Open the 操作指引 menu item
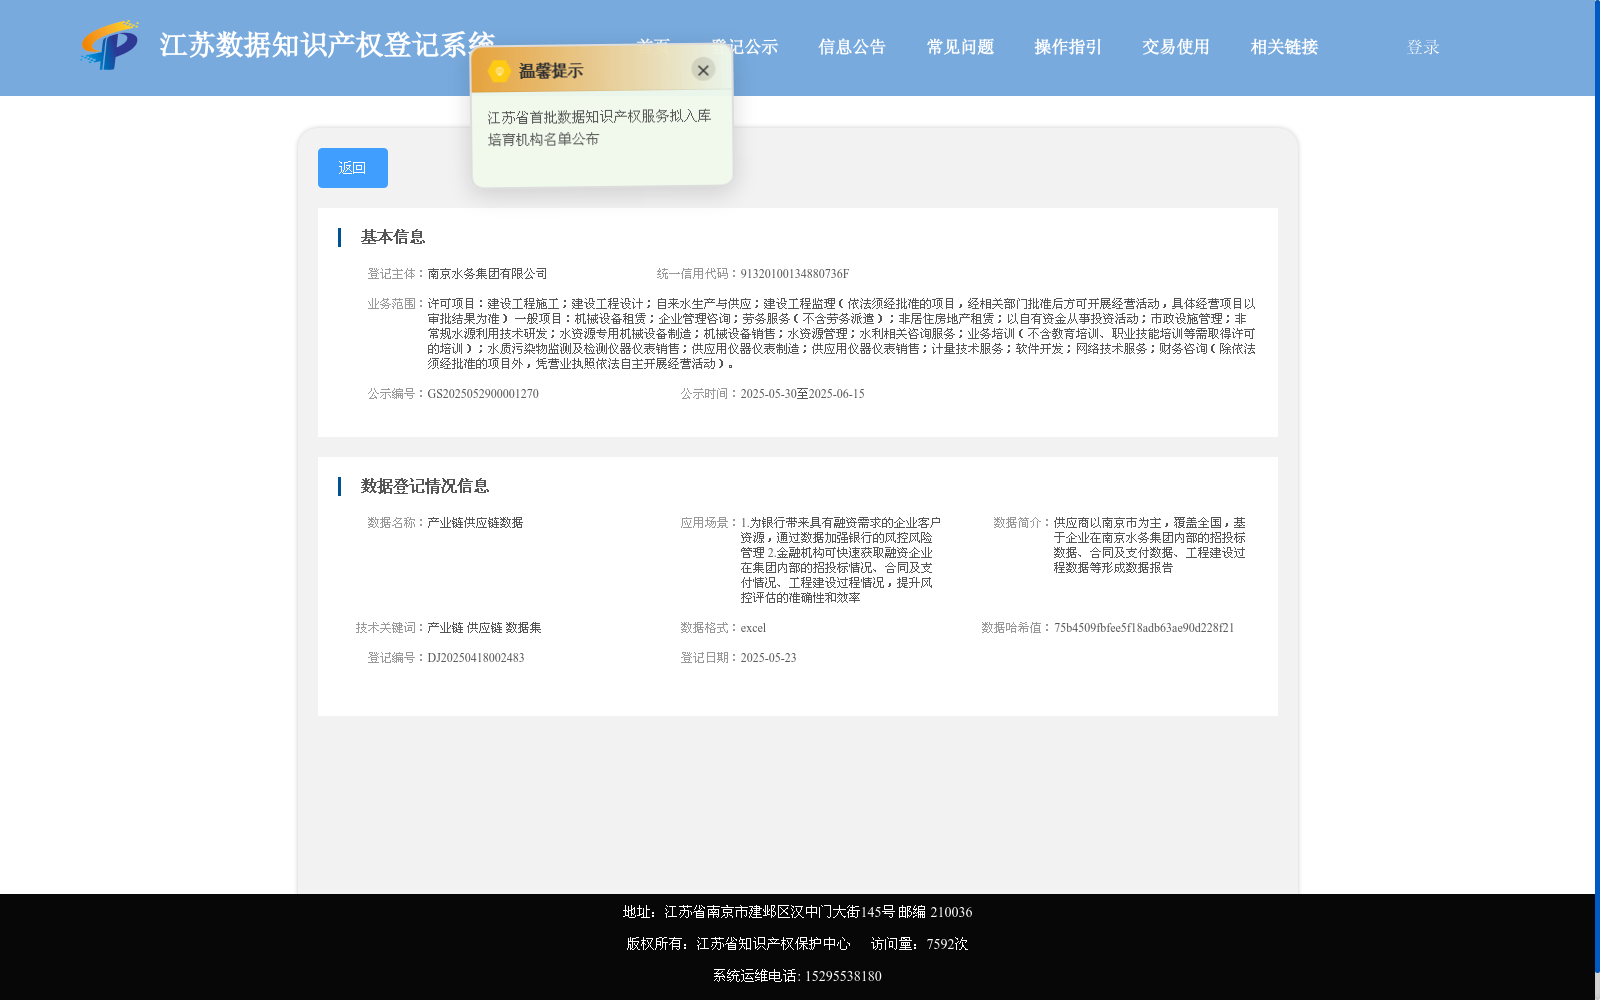 1067,46
